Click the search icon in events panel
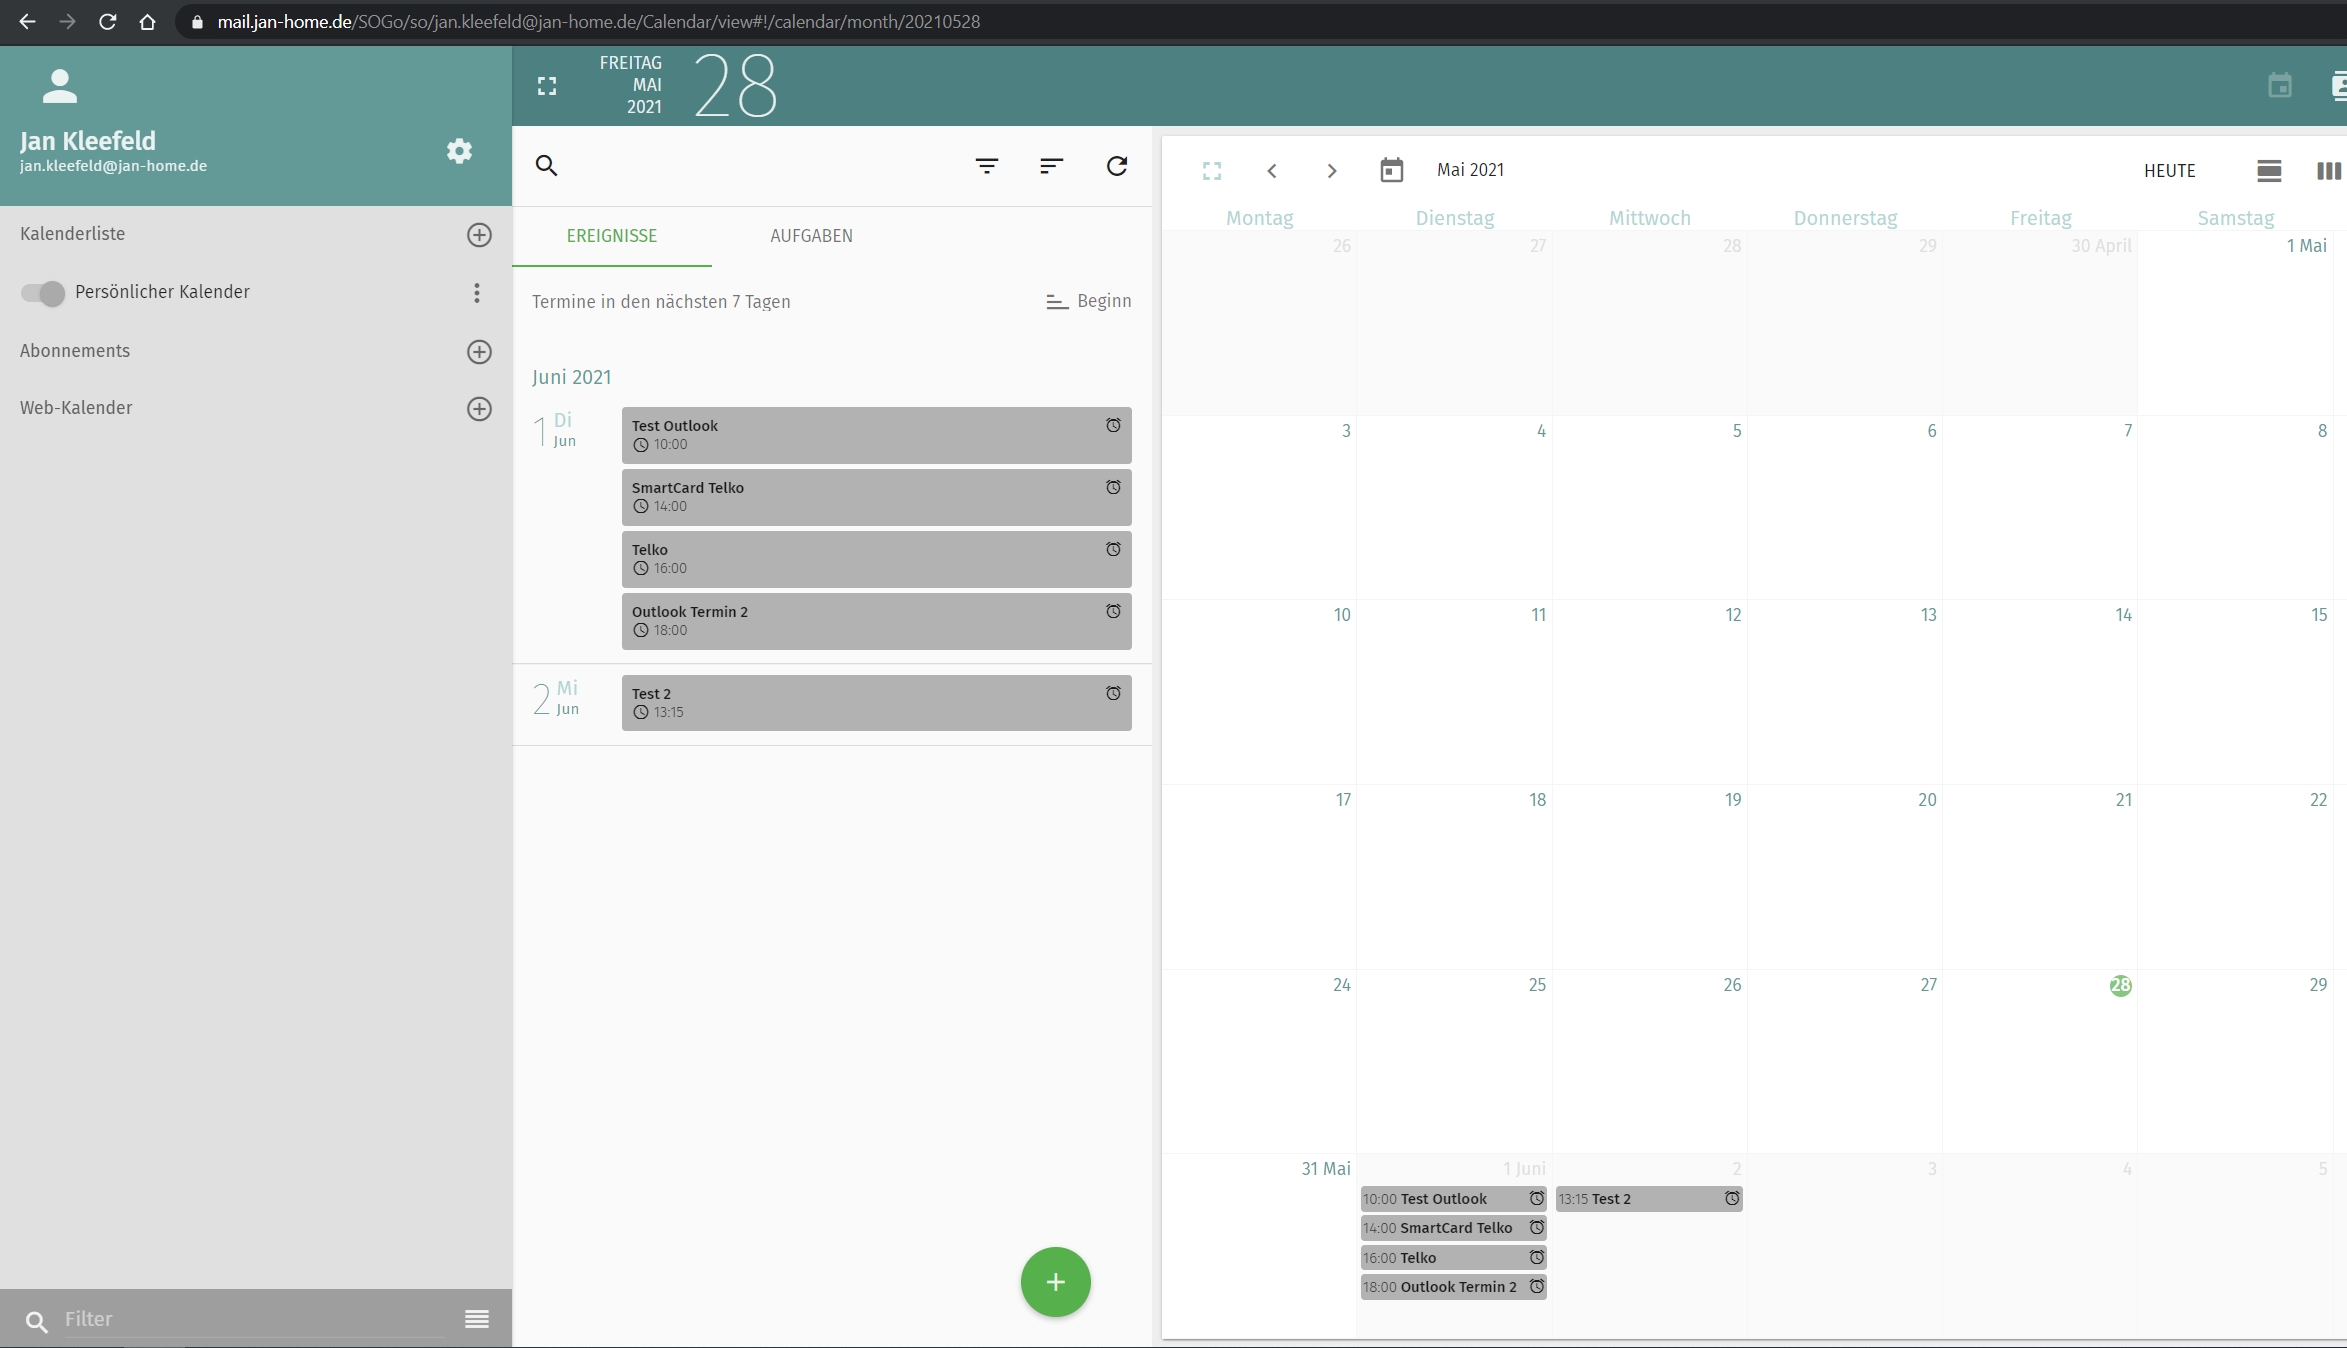 (x=546, y=166)
